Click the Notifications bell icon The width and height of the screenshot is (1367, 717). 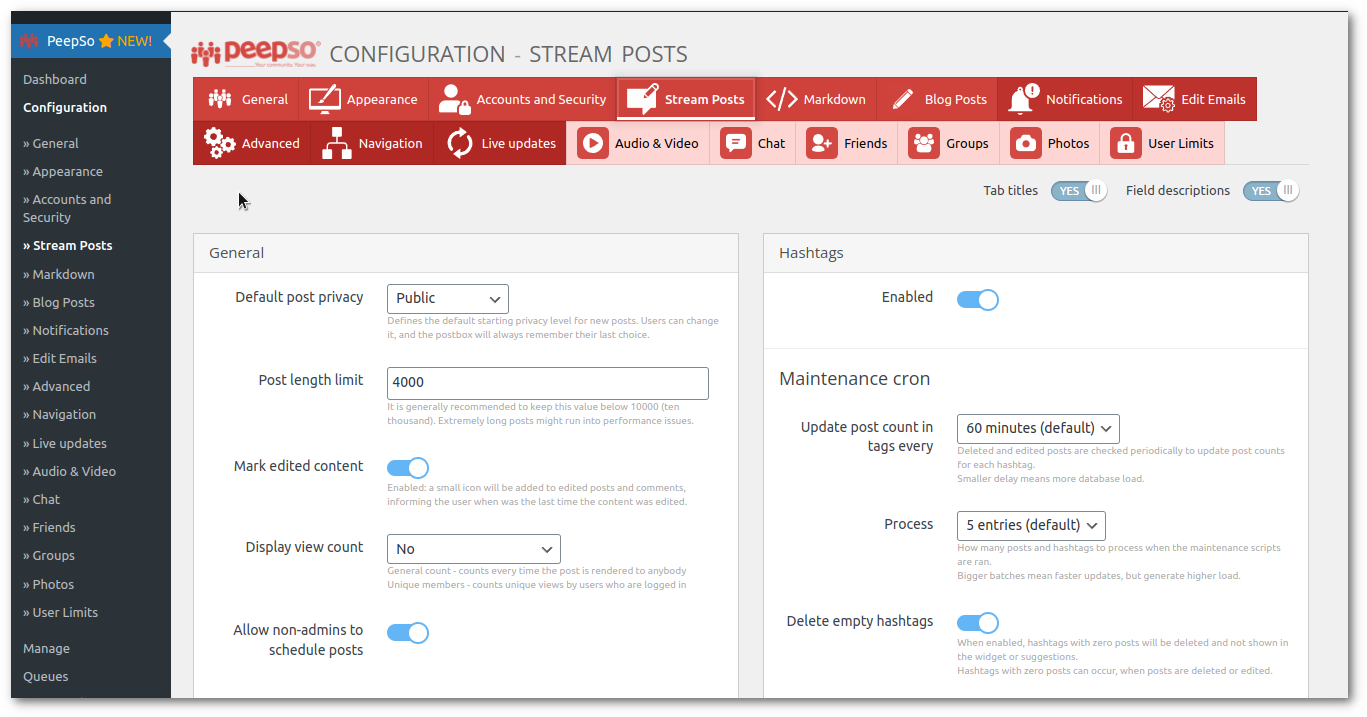click(1022, 99)
